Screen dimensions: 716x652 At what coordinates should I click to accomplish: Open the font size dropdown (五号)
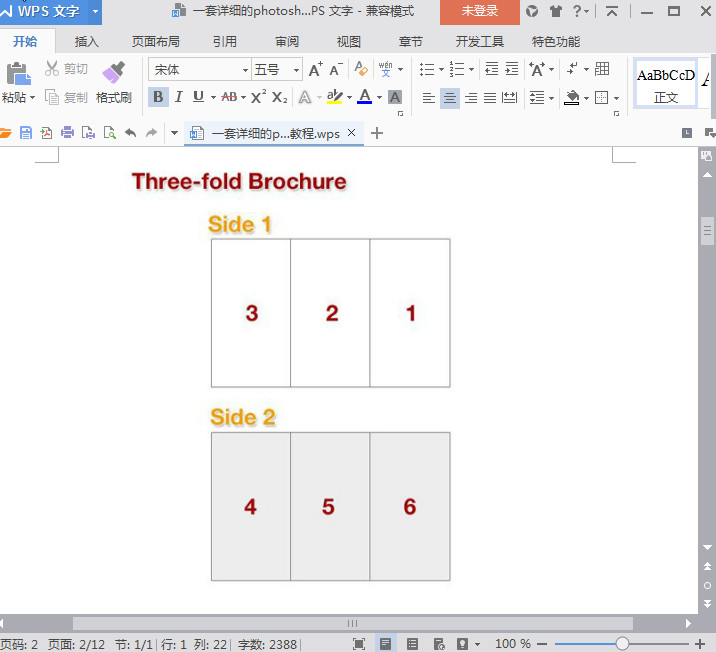coord(296,70)
